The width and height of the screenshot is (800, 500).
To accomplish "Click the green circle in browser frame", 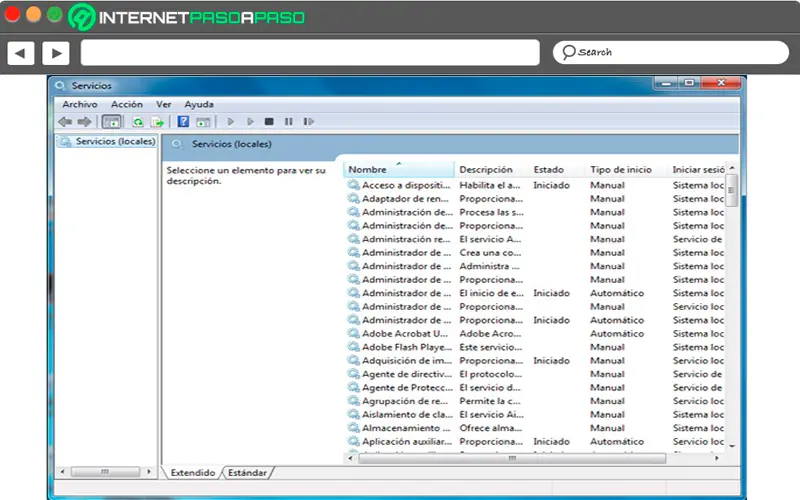I will pyautogui.click(x=55, y=14).
